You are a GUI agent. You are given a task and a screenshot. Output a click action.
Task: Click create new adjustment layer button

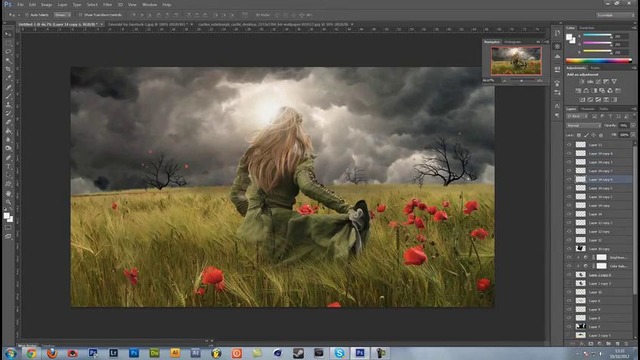pos(600,344)
